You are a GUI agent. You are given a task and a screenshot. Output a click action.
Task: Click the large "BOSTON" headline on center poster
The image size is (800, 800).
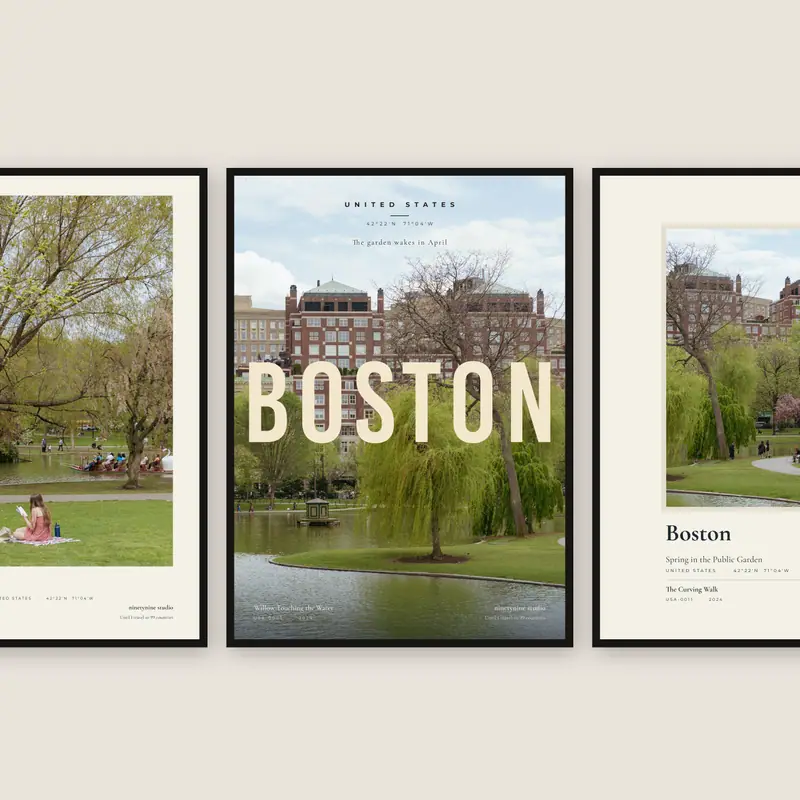click(x=399, y=403)
